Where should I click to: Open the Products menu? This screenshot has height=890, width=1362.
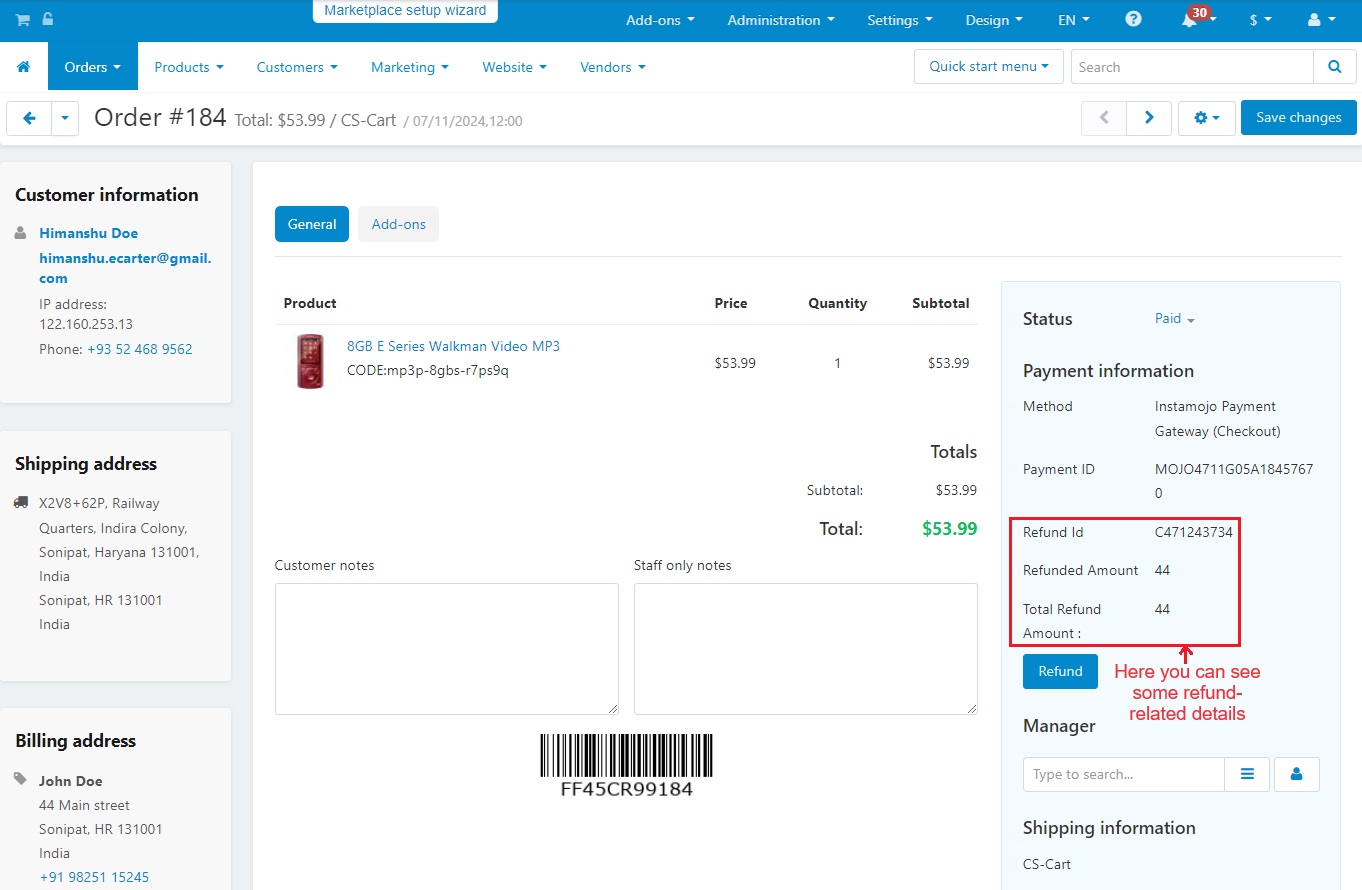pos(189,67)
